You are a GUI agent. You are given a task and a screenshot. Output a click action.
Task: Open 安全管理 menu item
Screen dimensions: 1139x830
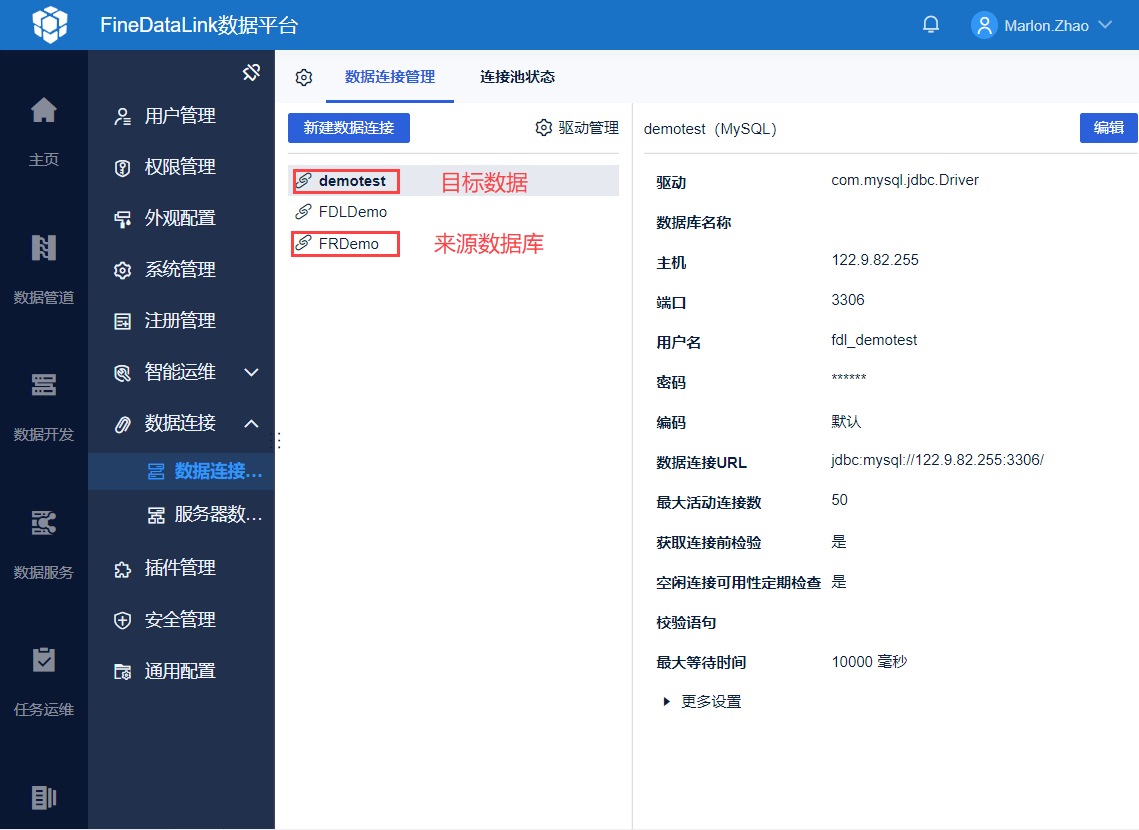180,619
